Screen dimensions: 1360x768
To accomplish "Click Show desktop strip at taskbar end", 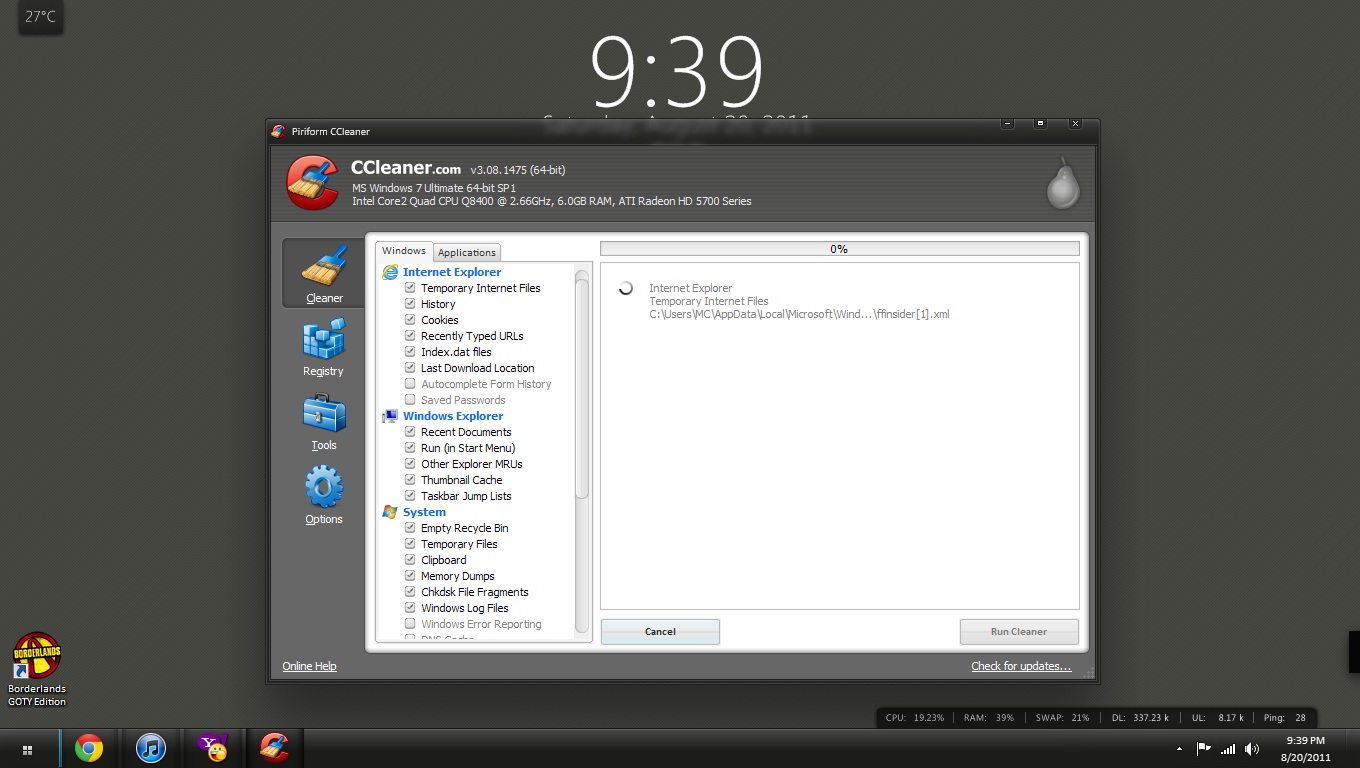I will pos(1353,749).
